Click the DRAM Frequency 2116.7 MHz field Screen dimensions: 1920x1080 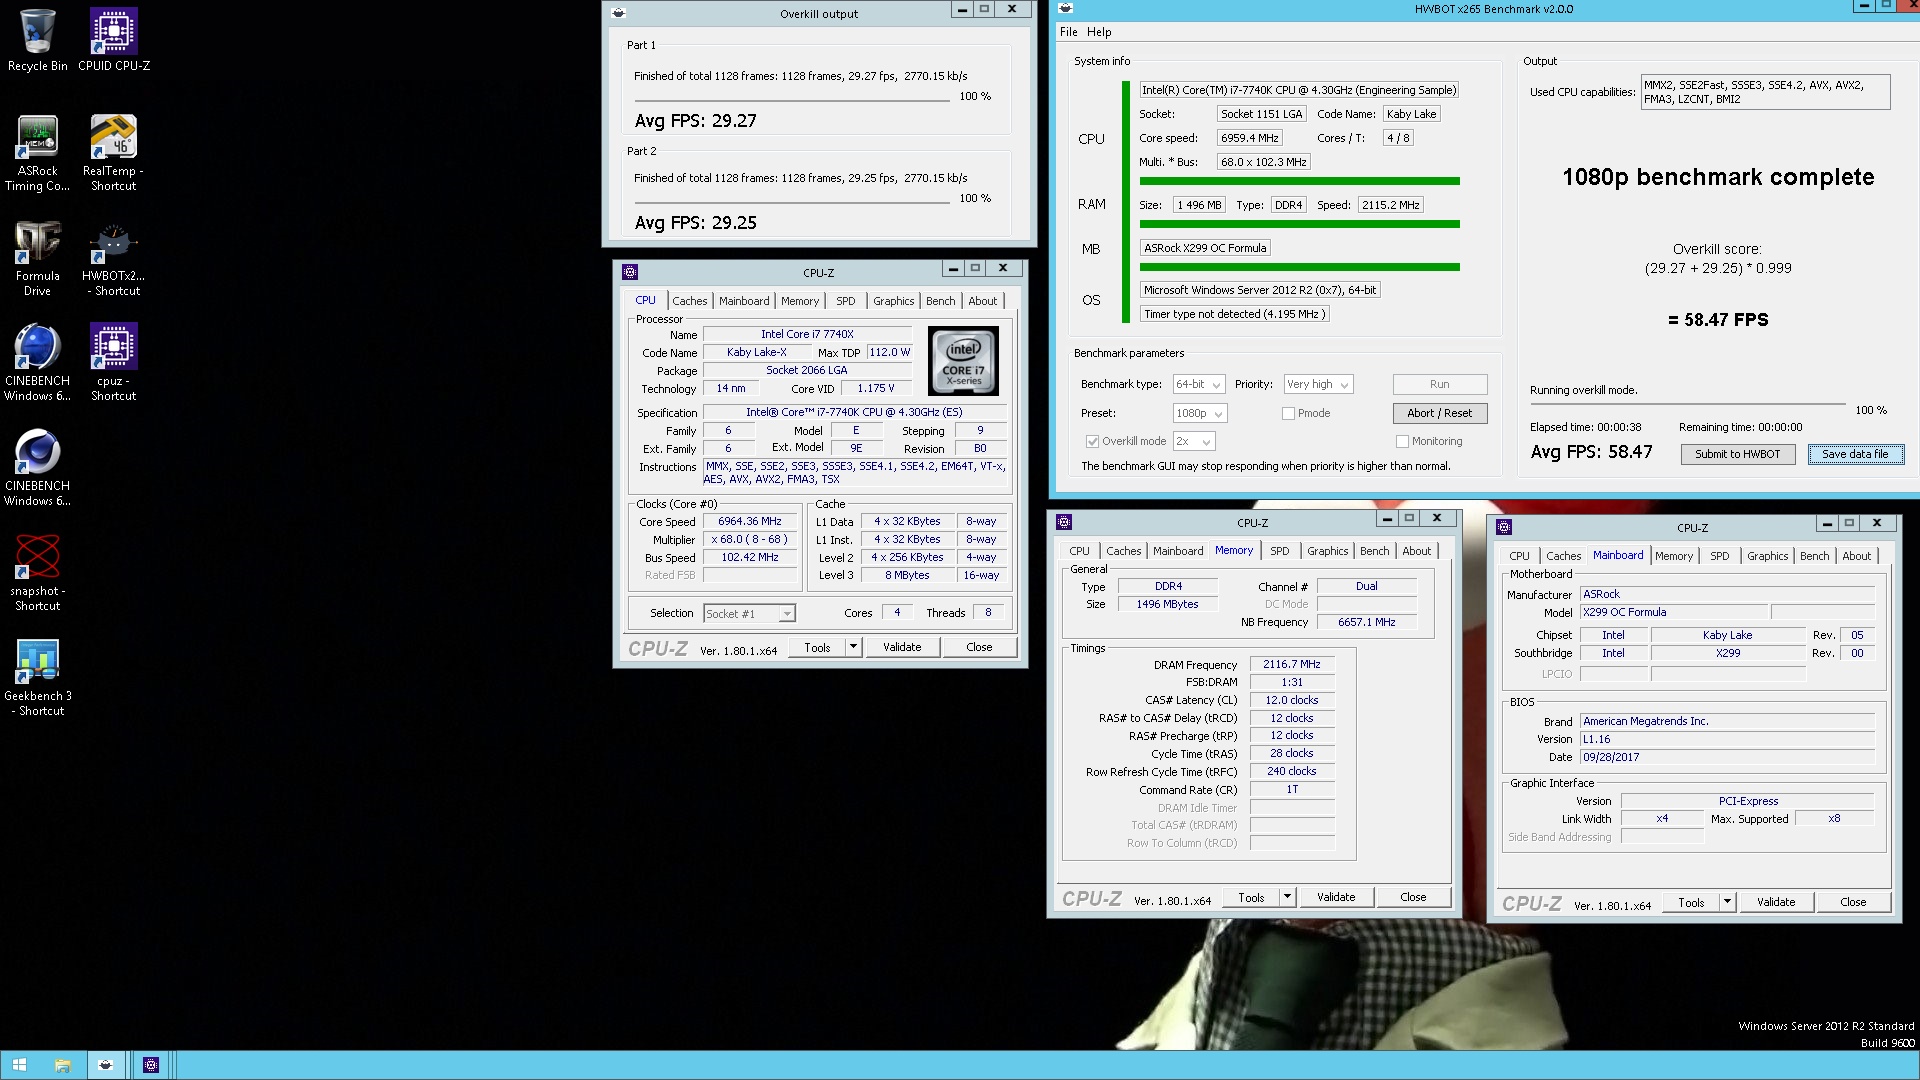click(x=1292, y=664)
